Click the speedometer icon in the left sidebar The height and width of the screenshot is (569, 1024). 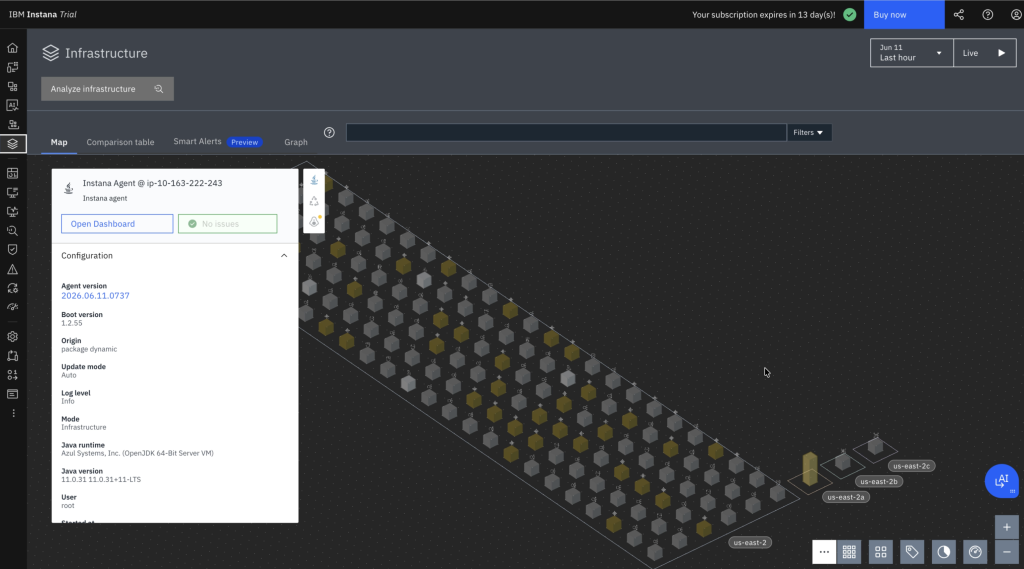tap(12, 307)
